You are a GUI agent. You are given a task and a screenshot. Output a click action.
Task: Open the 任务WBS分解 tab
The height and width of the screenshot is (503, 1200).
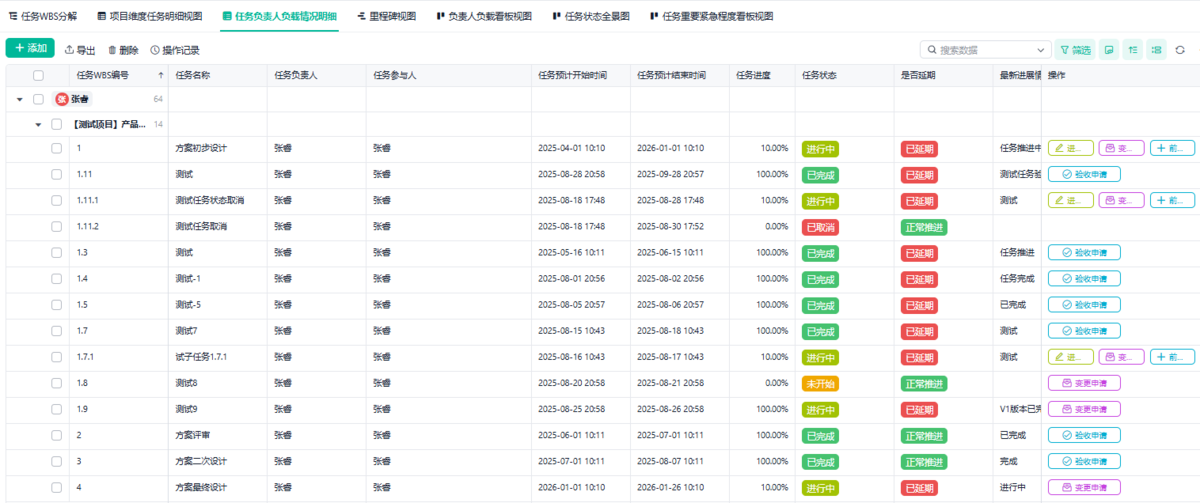(x=43, y=16)
